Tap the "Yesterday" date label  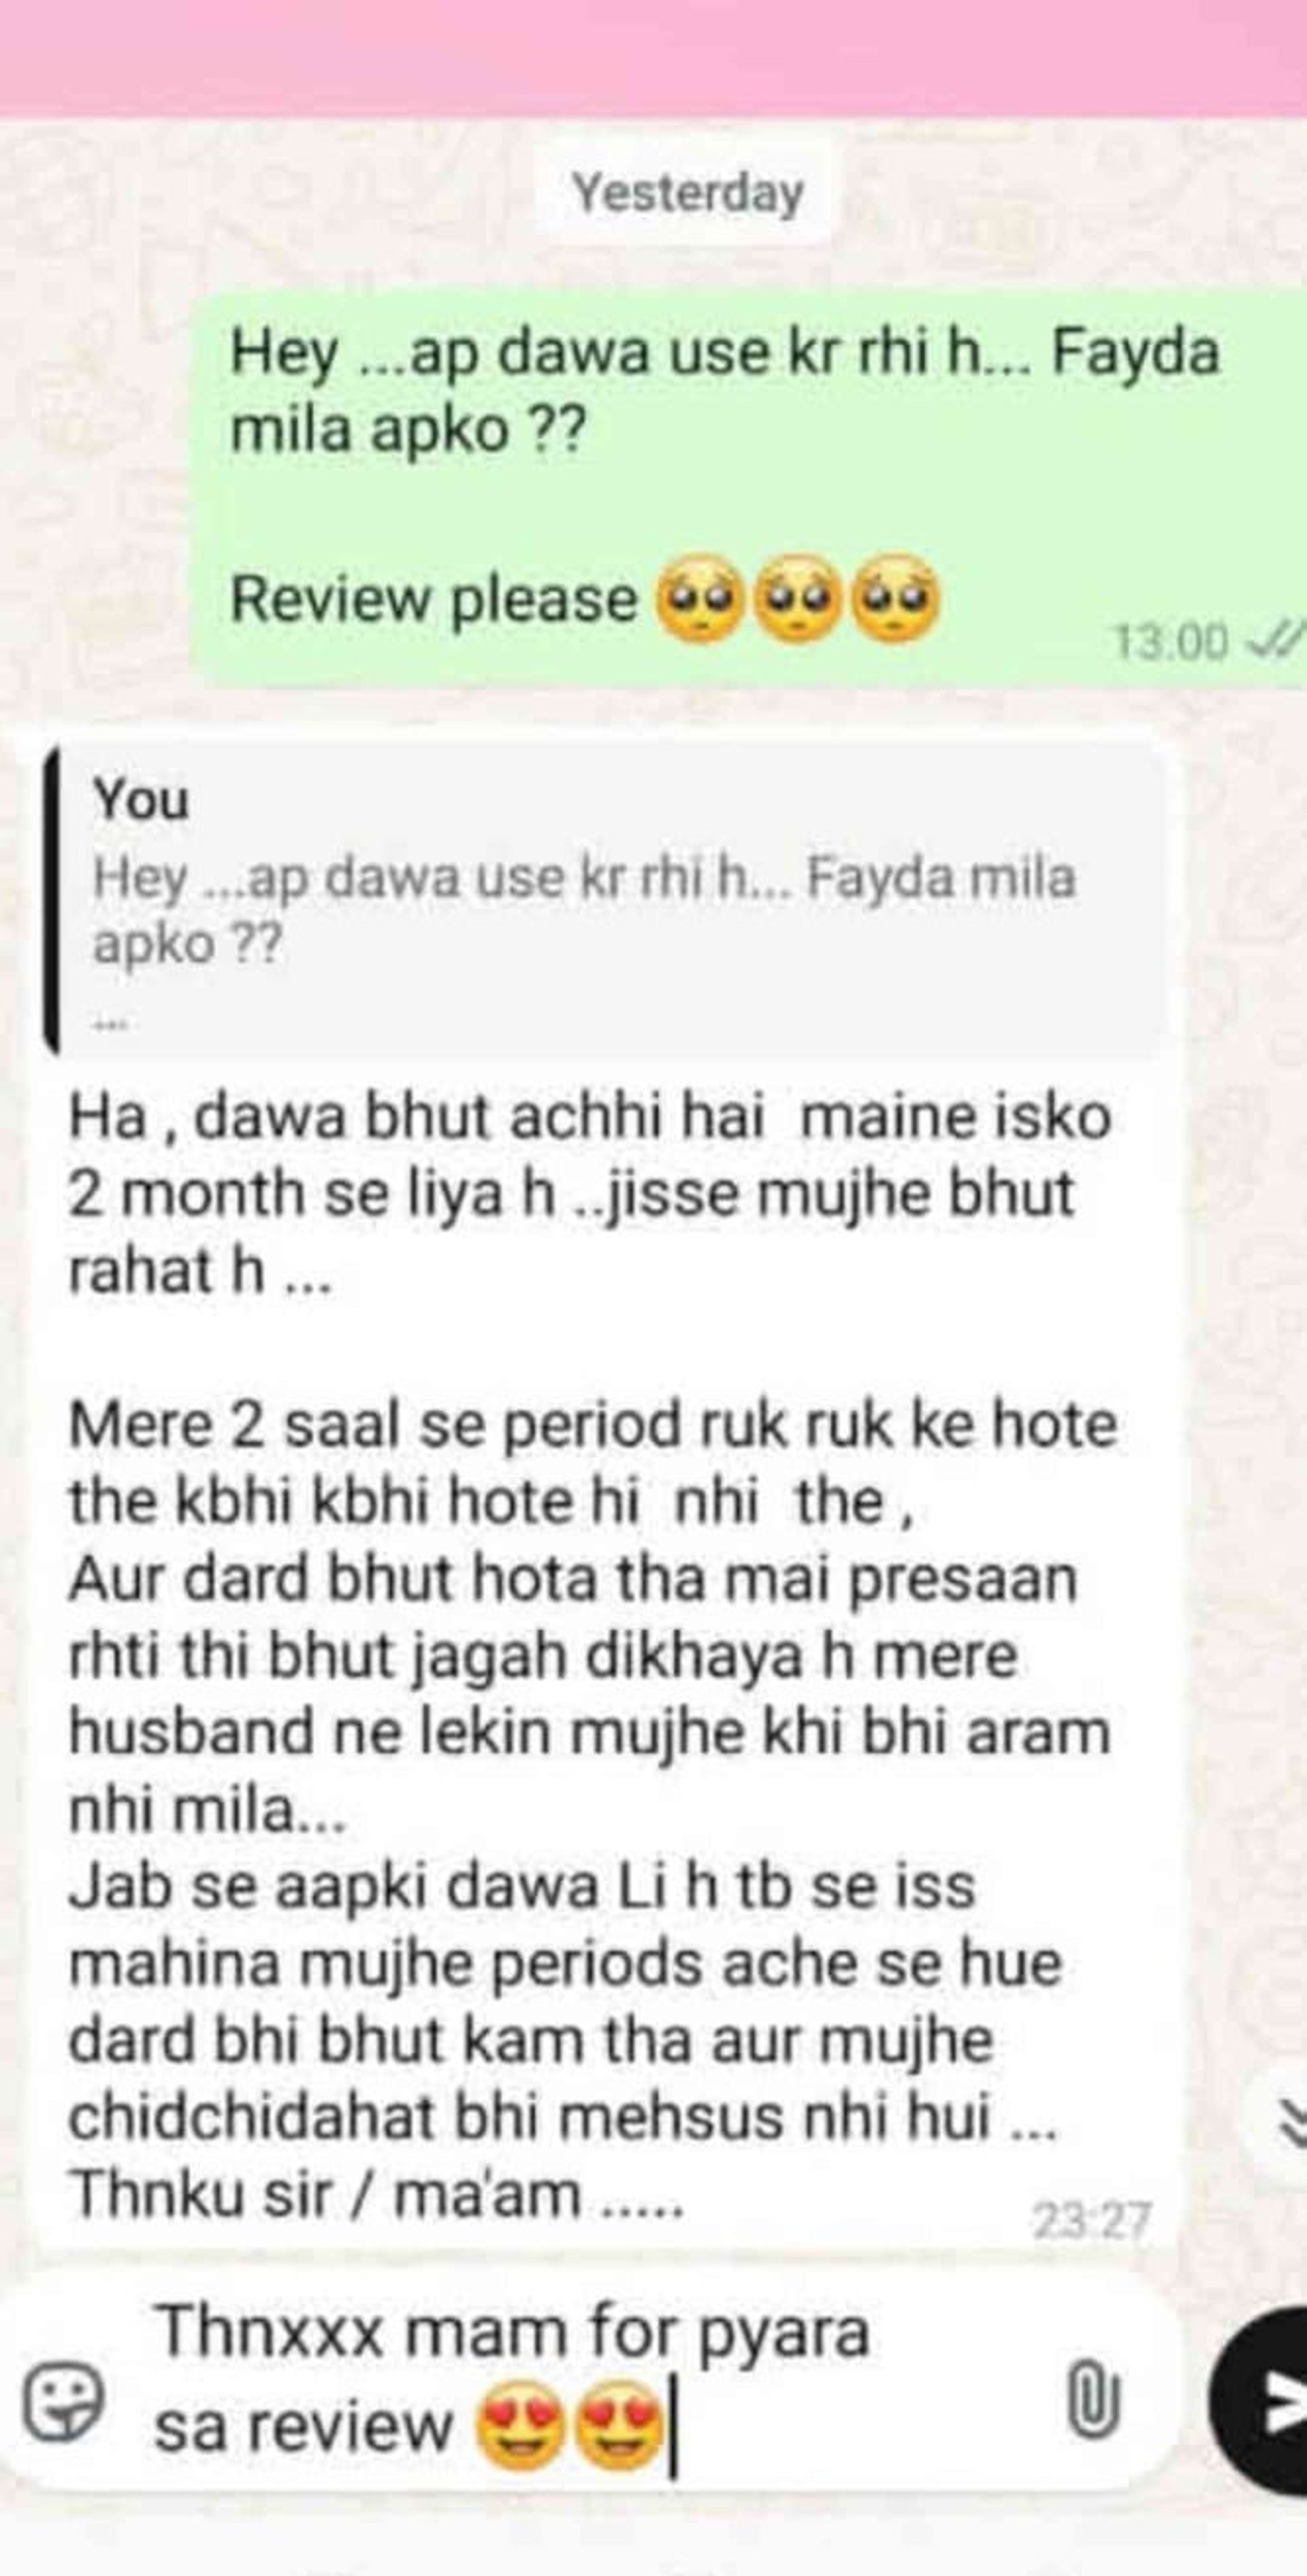687,193
